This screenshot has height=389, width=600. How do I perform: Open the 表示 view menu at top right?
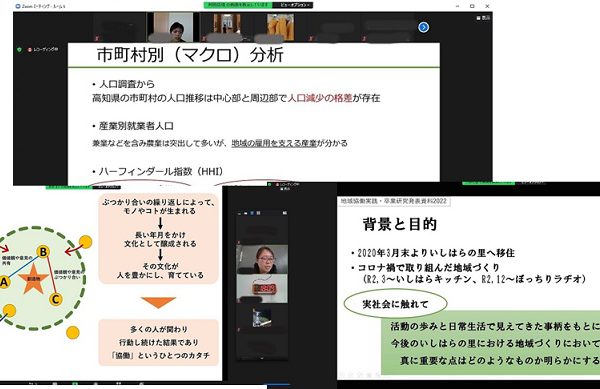pos(483,18)
